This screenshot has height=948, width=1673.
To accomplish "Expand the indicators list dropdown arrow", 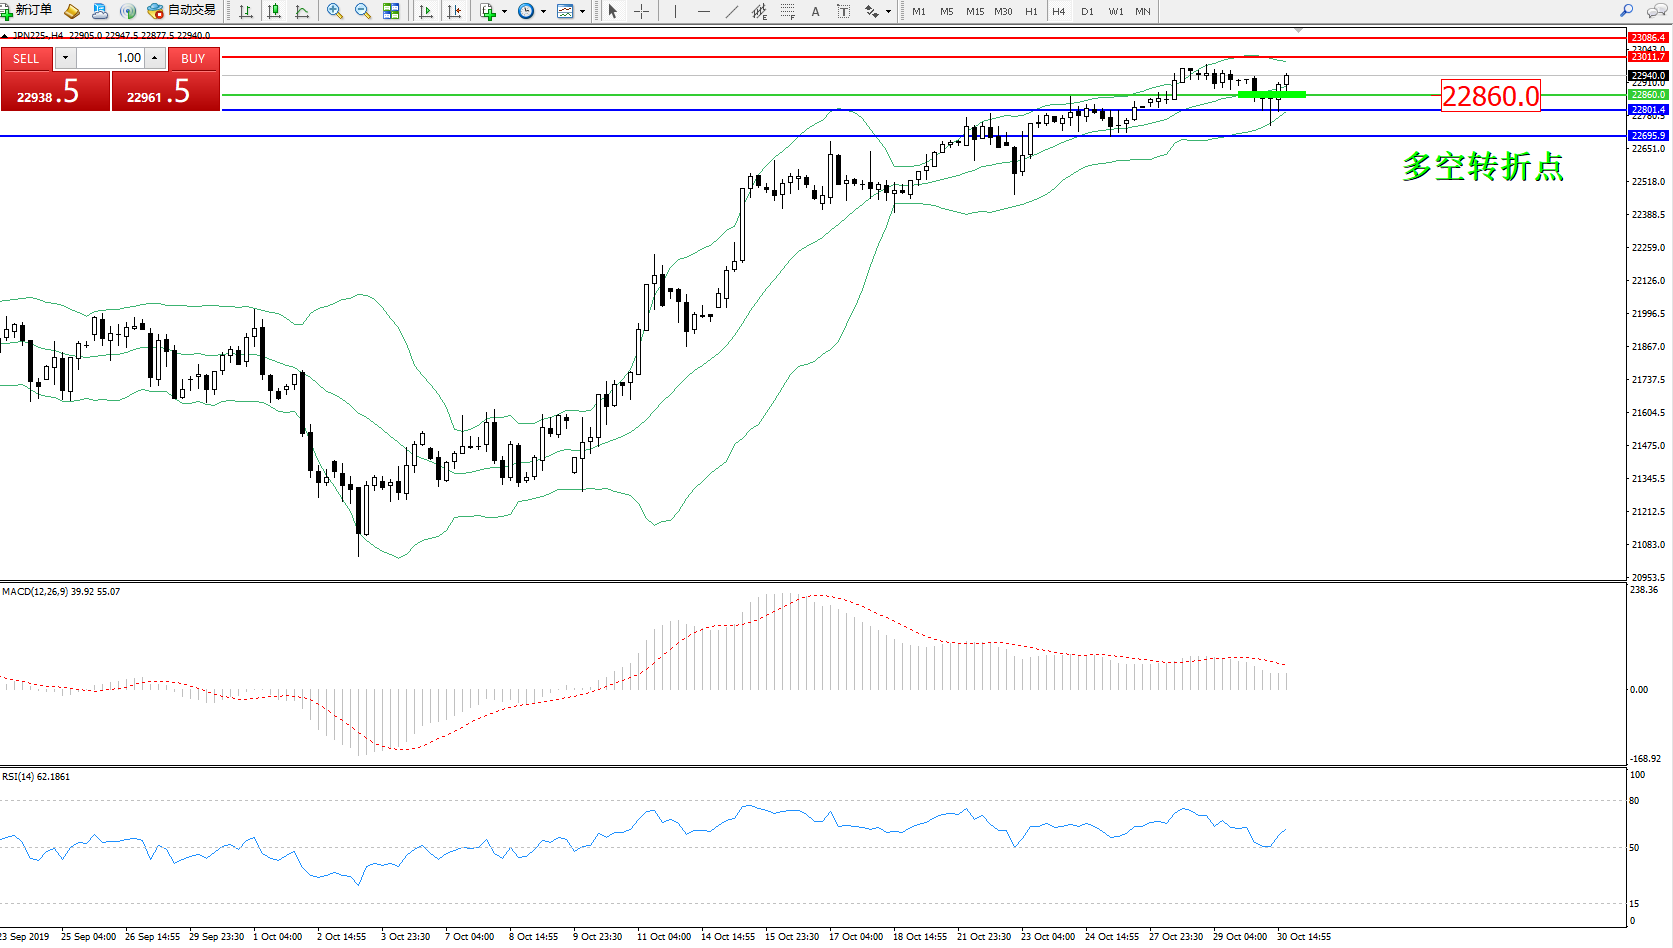I will [x=504, y=12].
